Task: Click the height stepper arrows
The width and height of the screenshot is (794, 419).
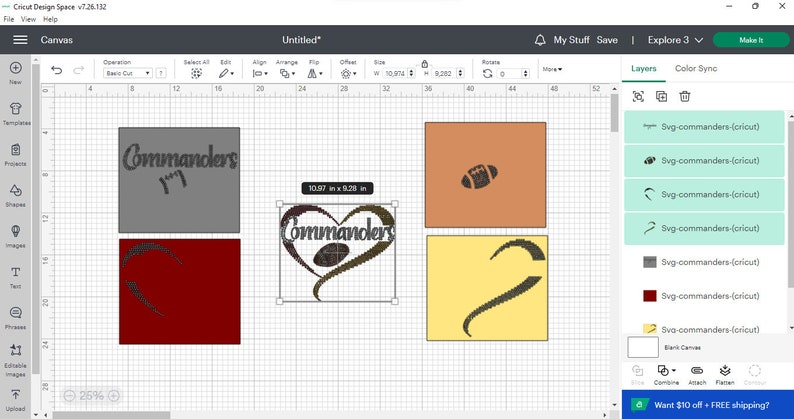Action: click(460, 73)
